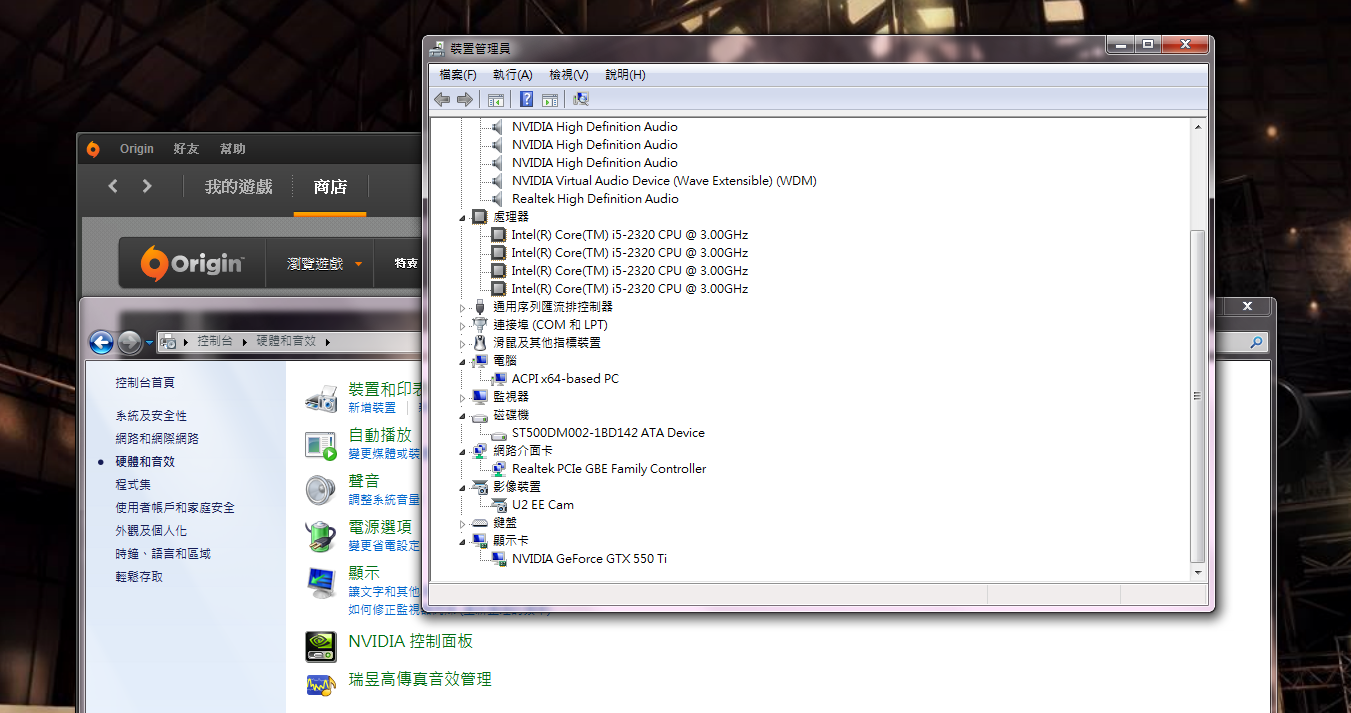This screenshot has height=713, width=1351.
Task: Click the 控制台首頁 link
Action: point(145,383)
